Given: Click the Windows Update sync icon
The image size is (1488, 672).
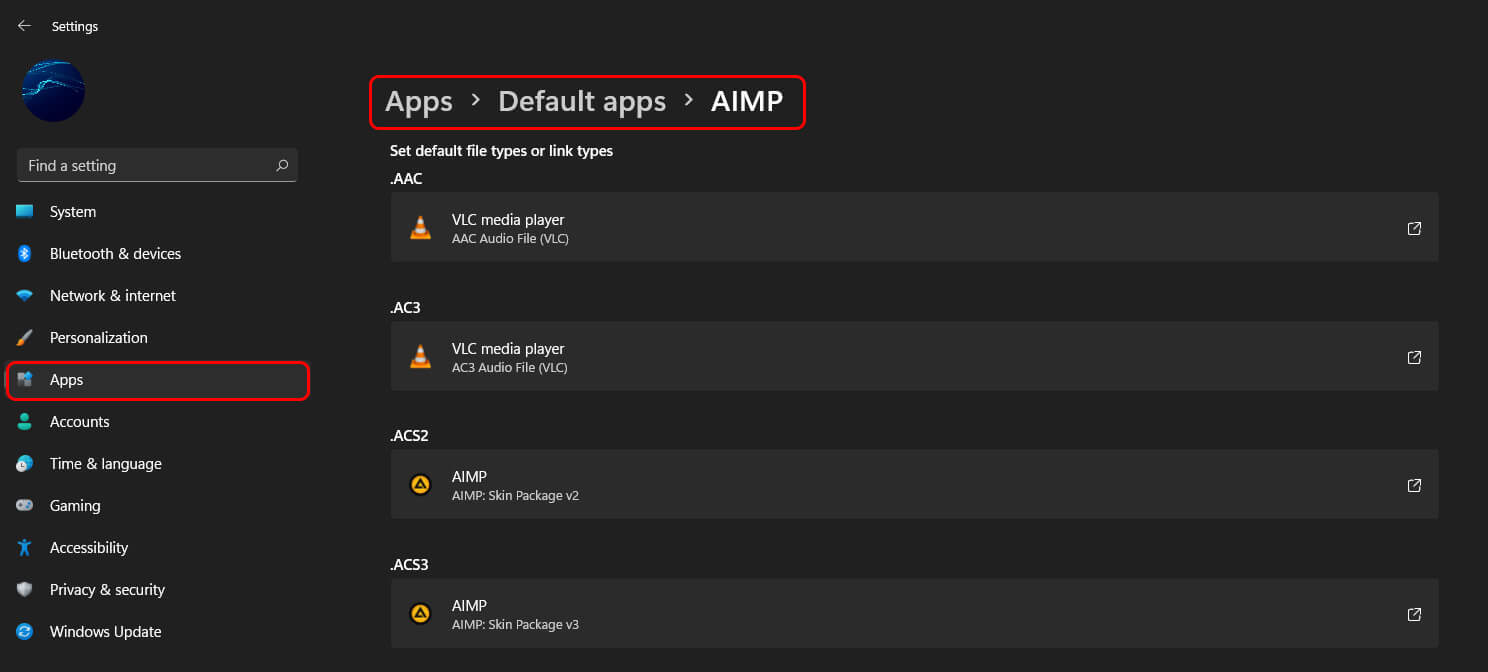Looking at the screenshot, I should point(25,632).
